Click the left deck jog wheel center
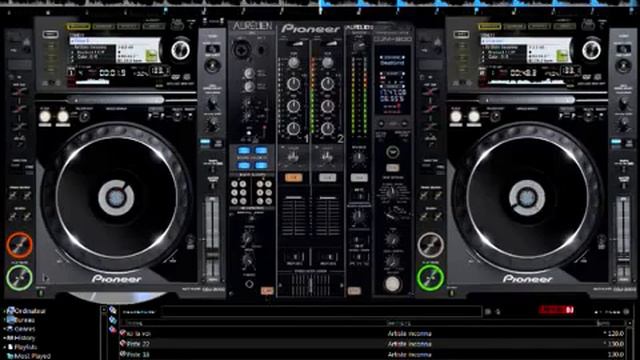The image size is (640, 360). pyautogui.click(x=116, y=198)
